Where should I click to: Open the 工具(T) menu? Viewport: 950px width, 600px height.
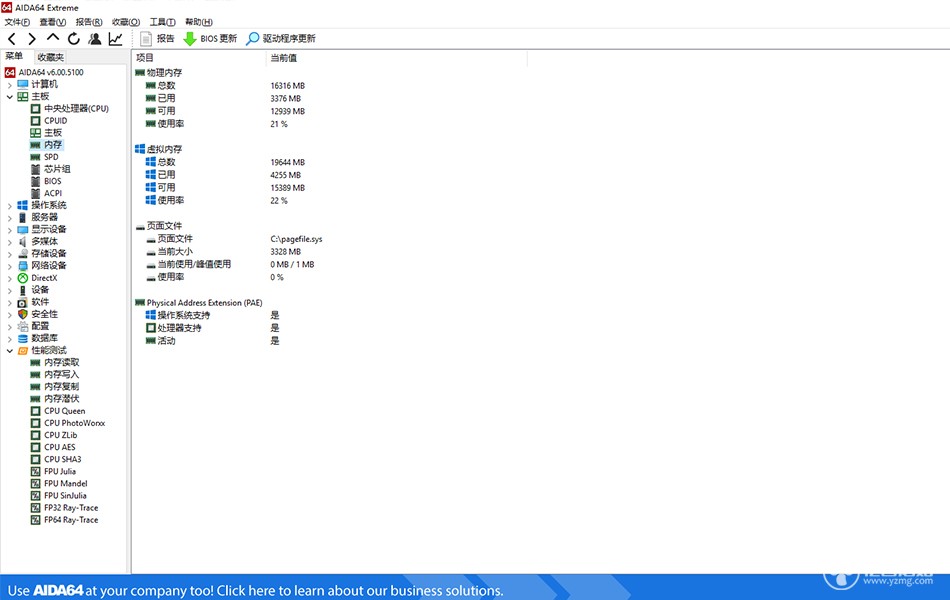[x=162, y=22]
